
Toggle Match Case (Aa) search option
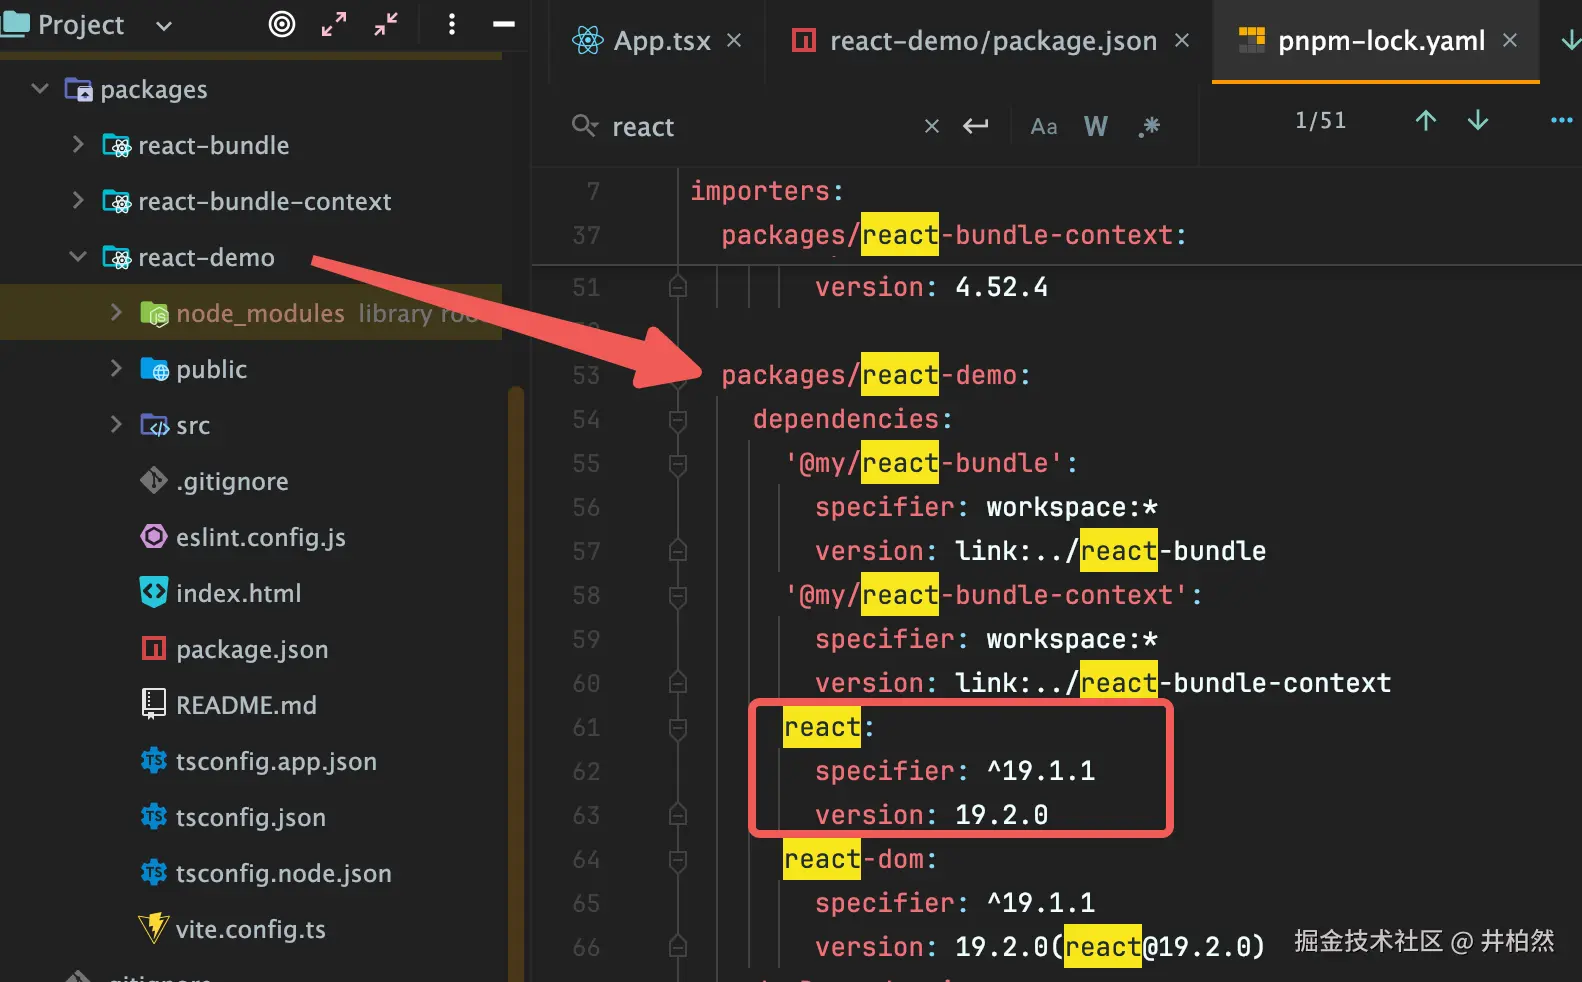point(1043,126)
